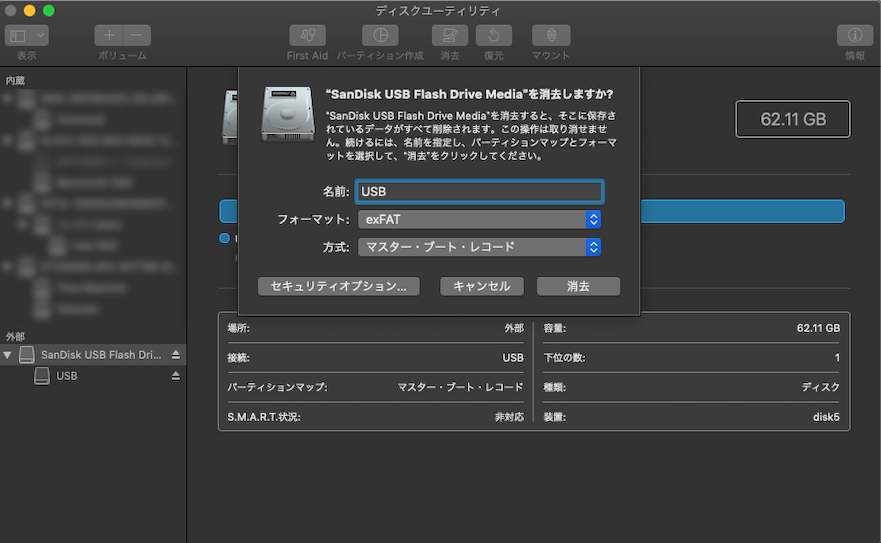Click the 62.11 GB capacity value in the table
Screen dimensions: 881x543
pos(818,328)
